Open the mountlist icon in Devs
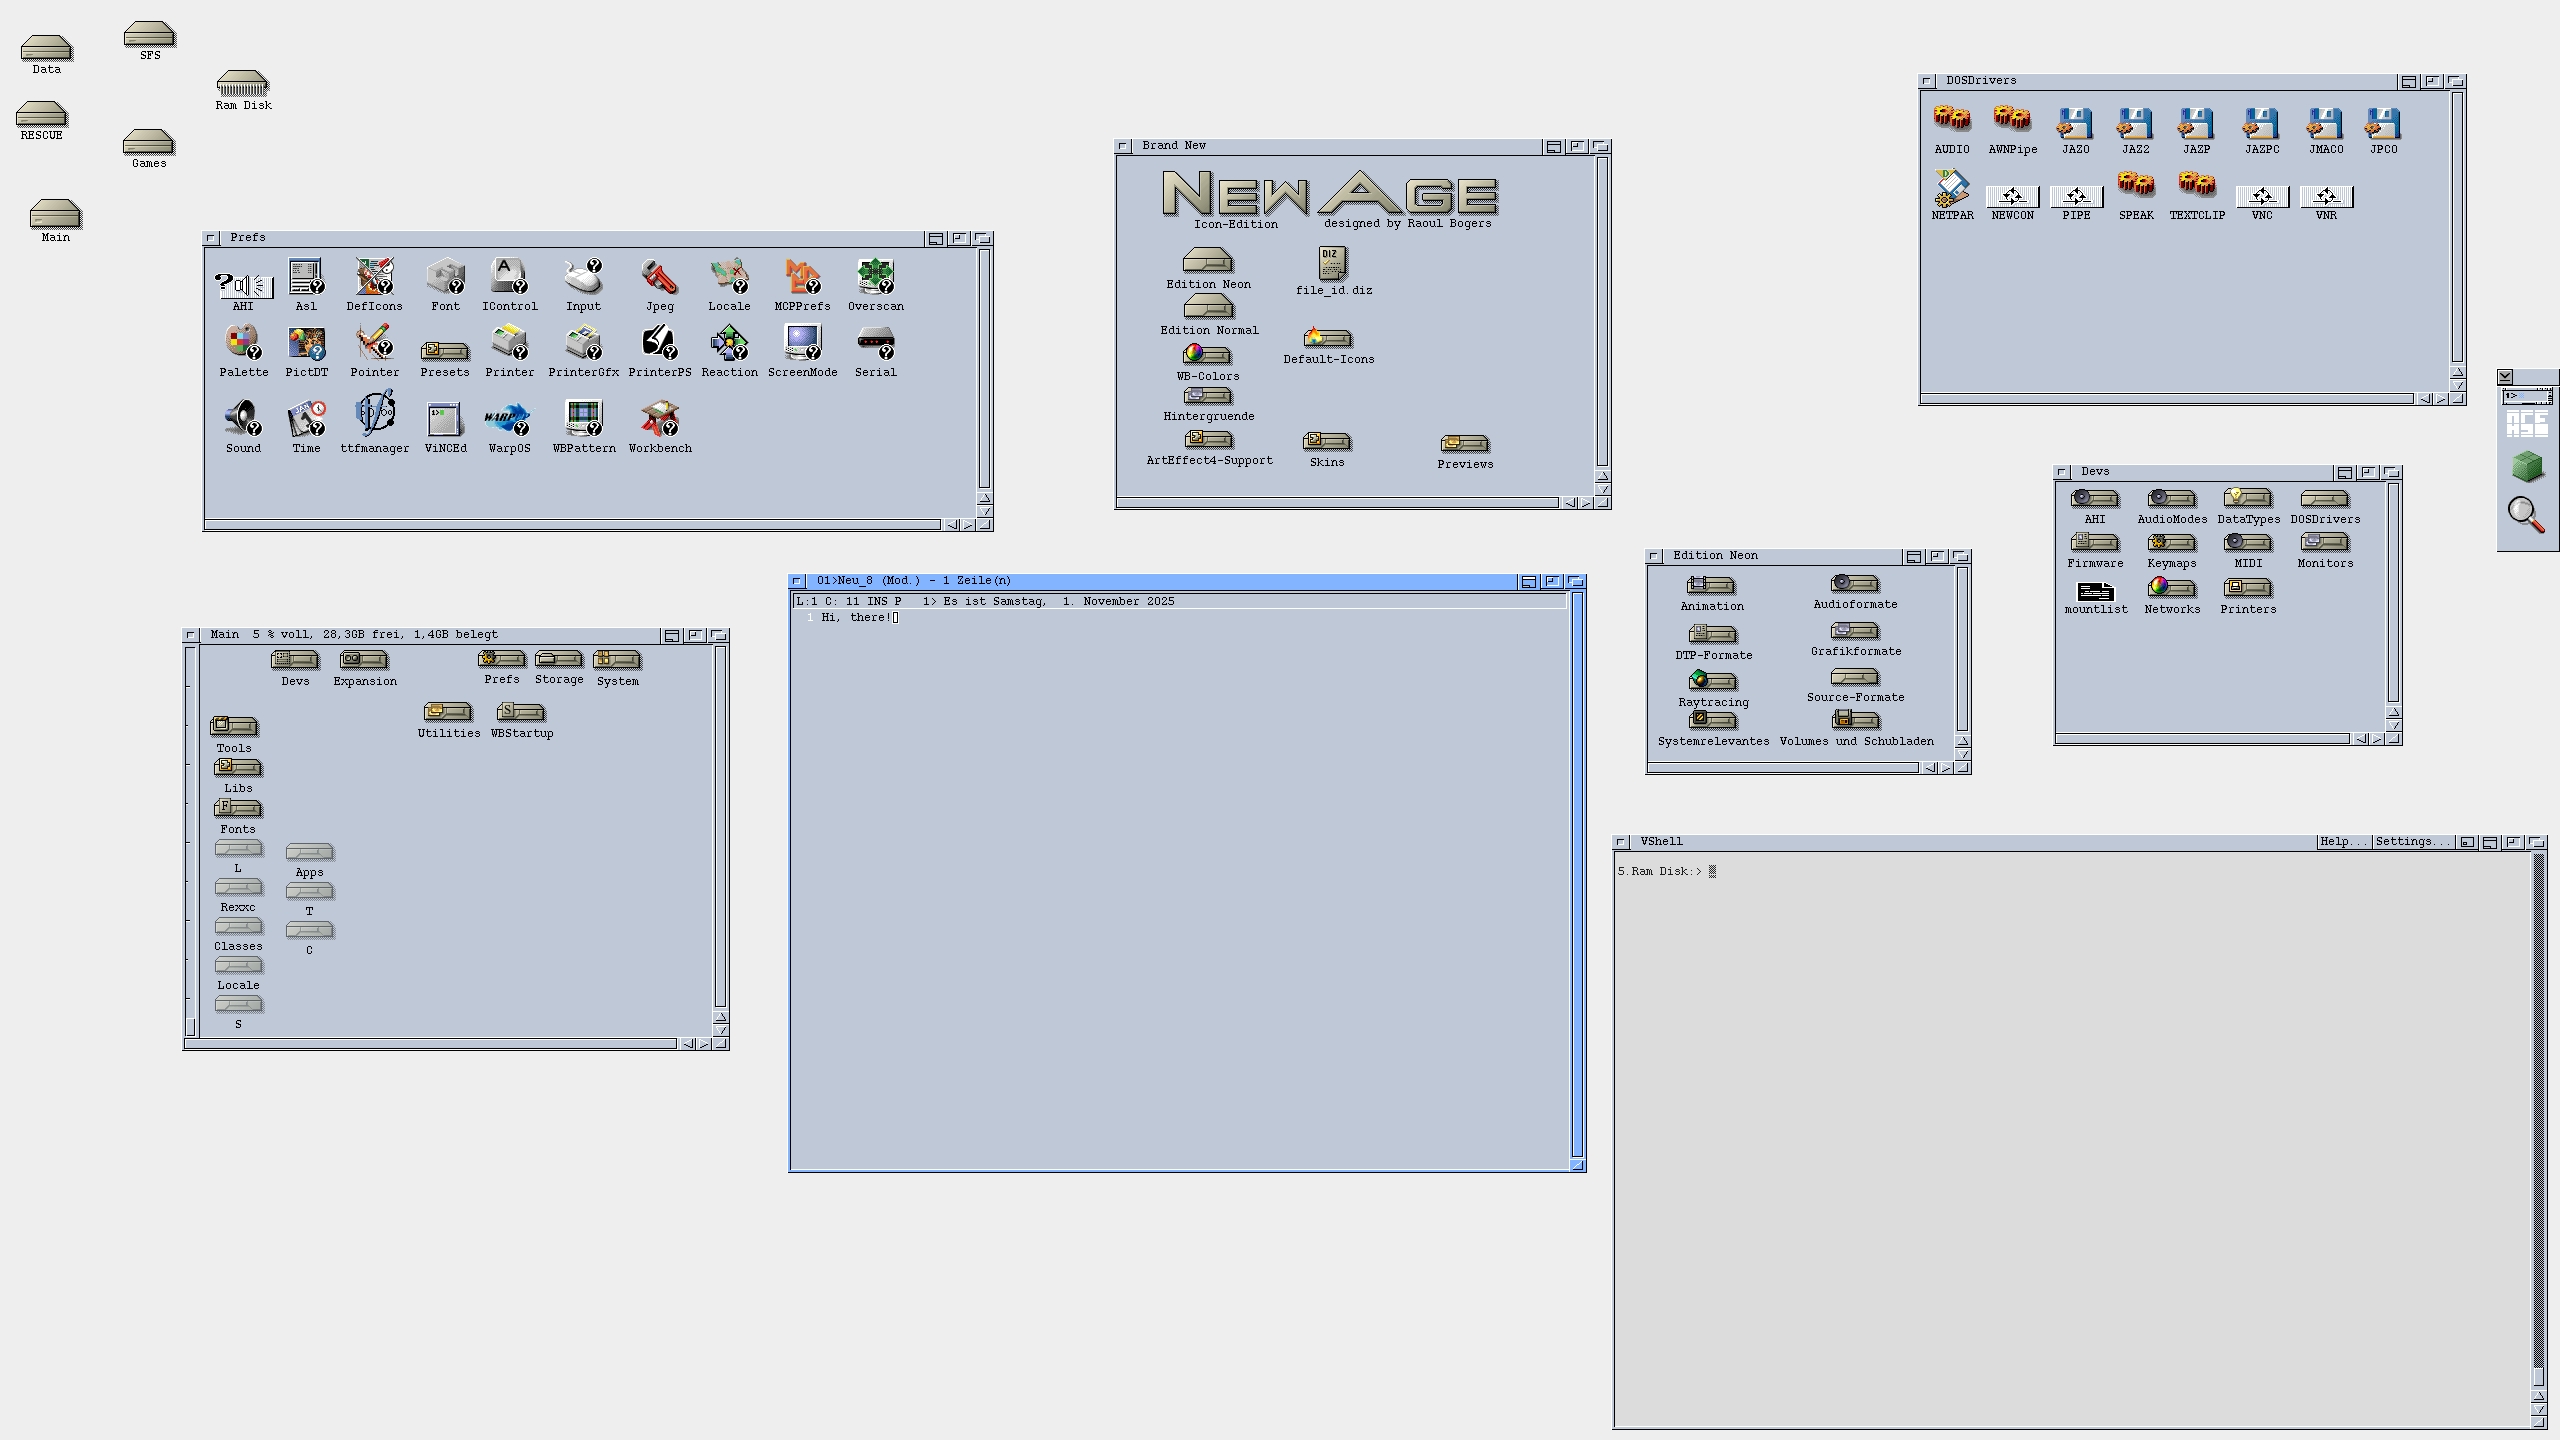Screen dimensions: 2560x1440 (2095, 592)
